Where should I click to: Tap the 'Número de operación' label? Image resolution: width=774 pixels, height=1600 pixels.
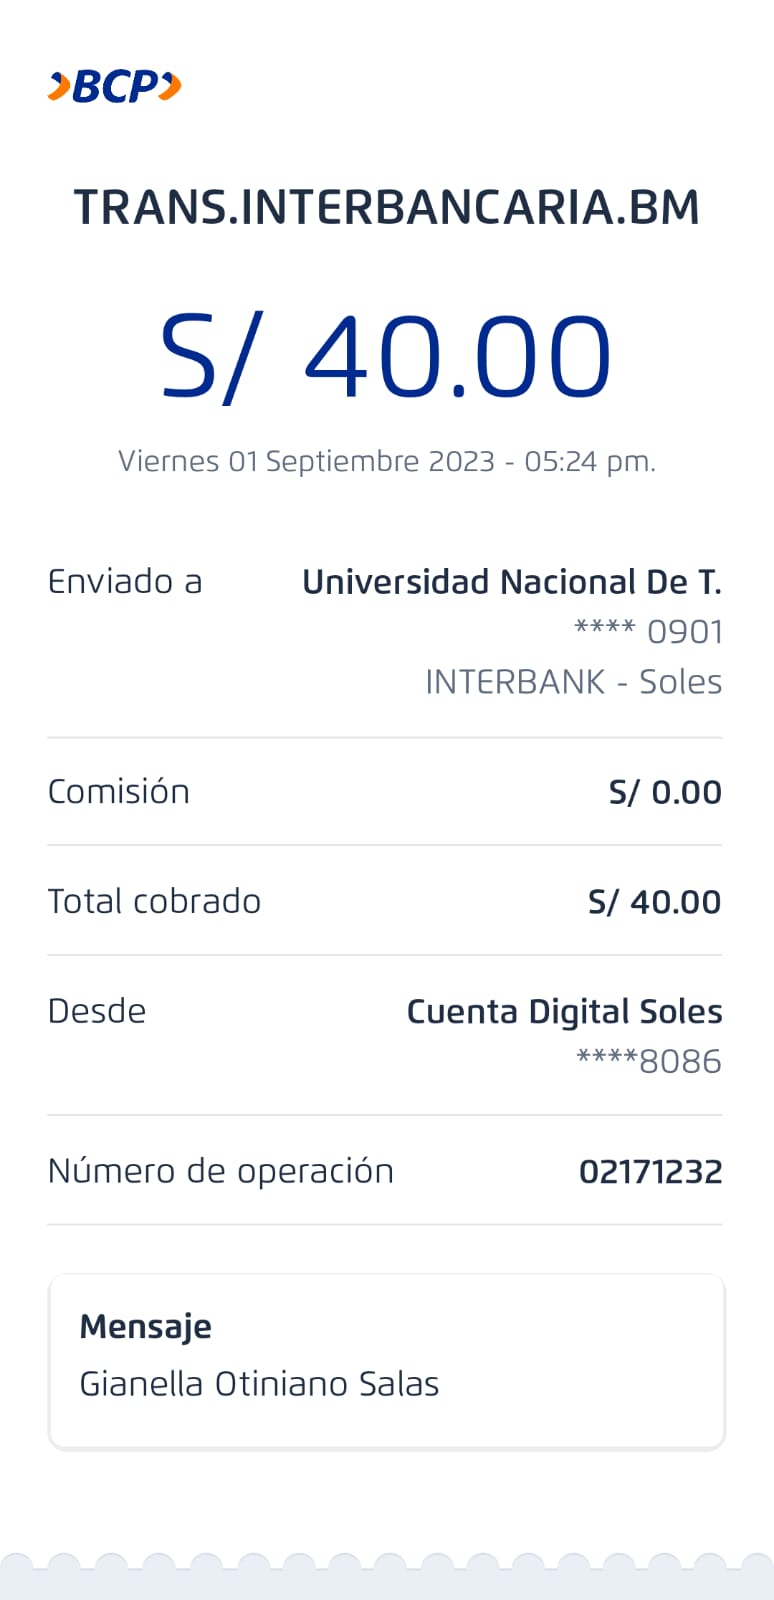(x=221, y=1171)
